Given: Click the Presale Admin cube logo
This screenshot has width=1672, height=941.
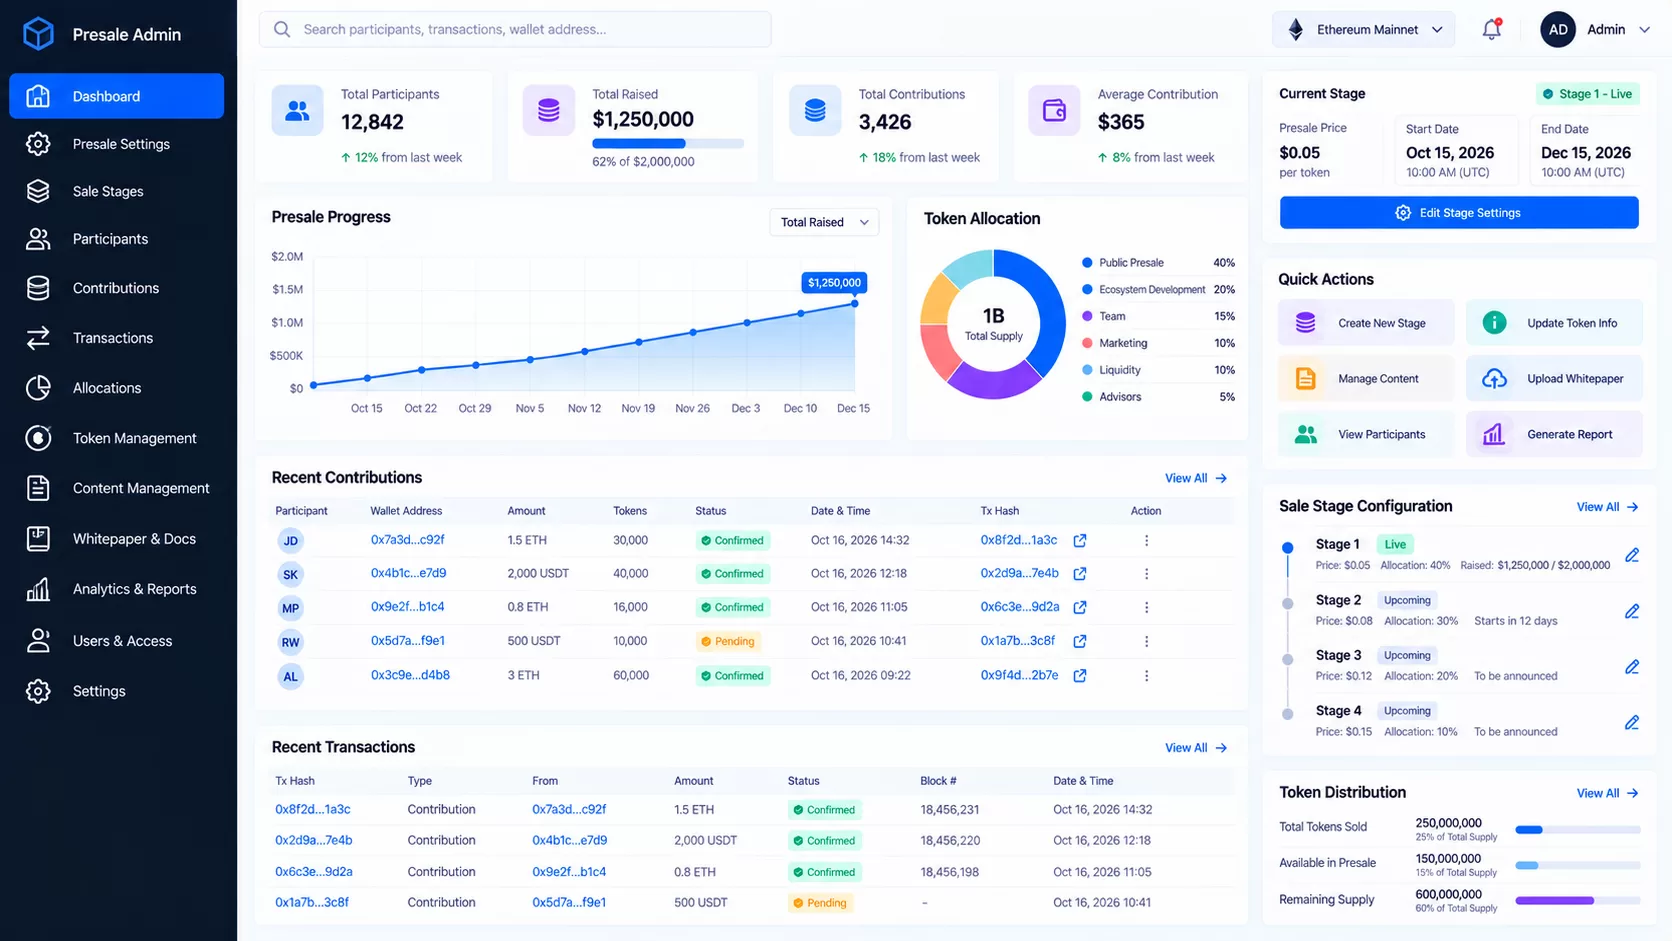Looking at the screenshot, I should pyautogui.click(x=38, y=34).
